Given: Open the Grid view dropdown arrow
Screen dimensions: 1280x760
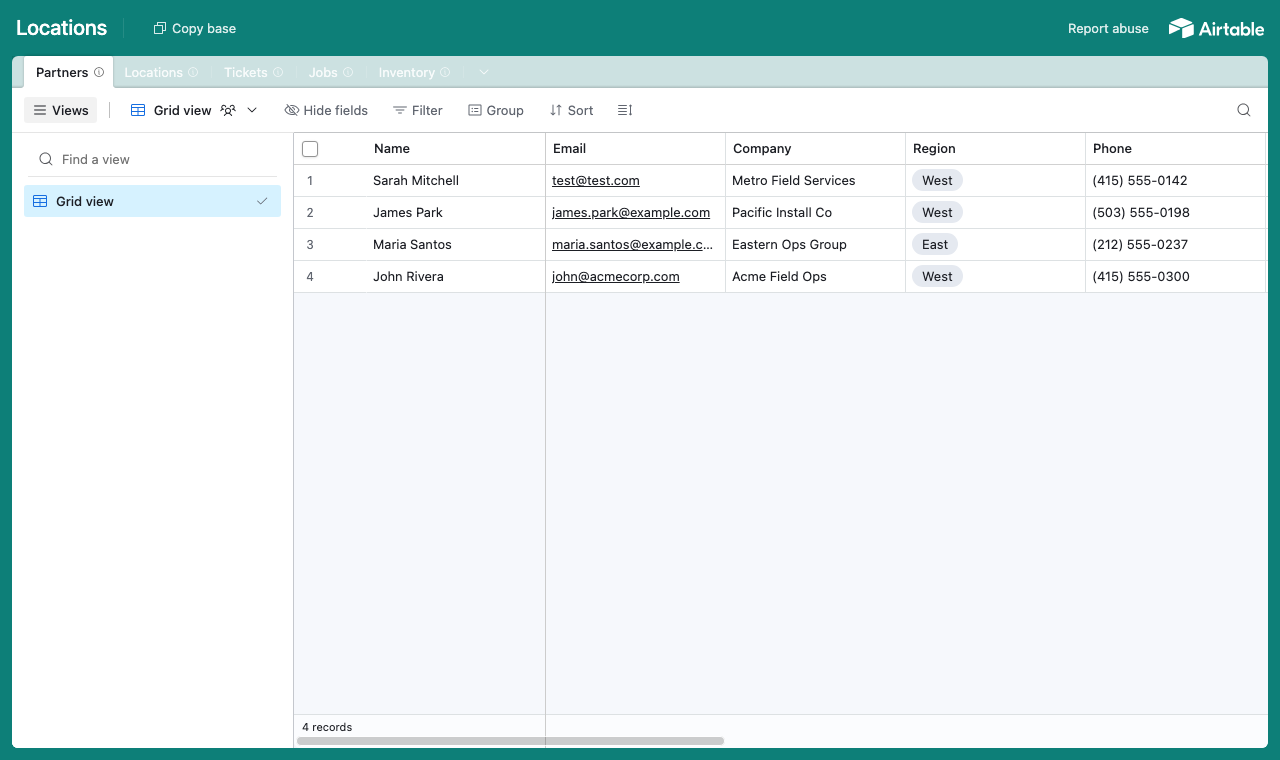Looking at the screenshot, I should [252, 110].
